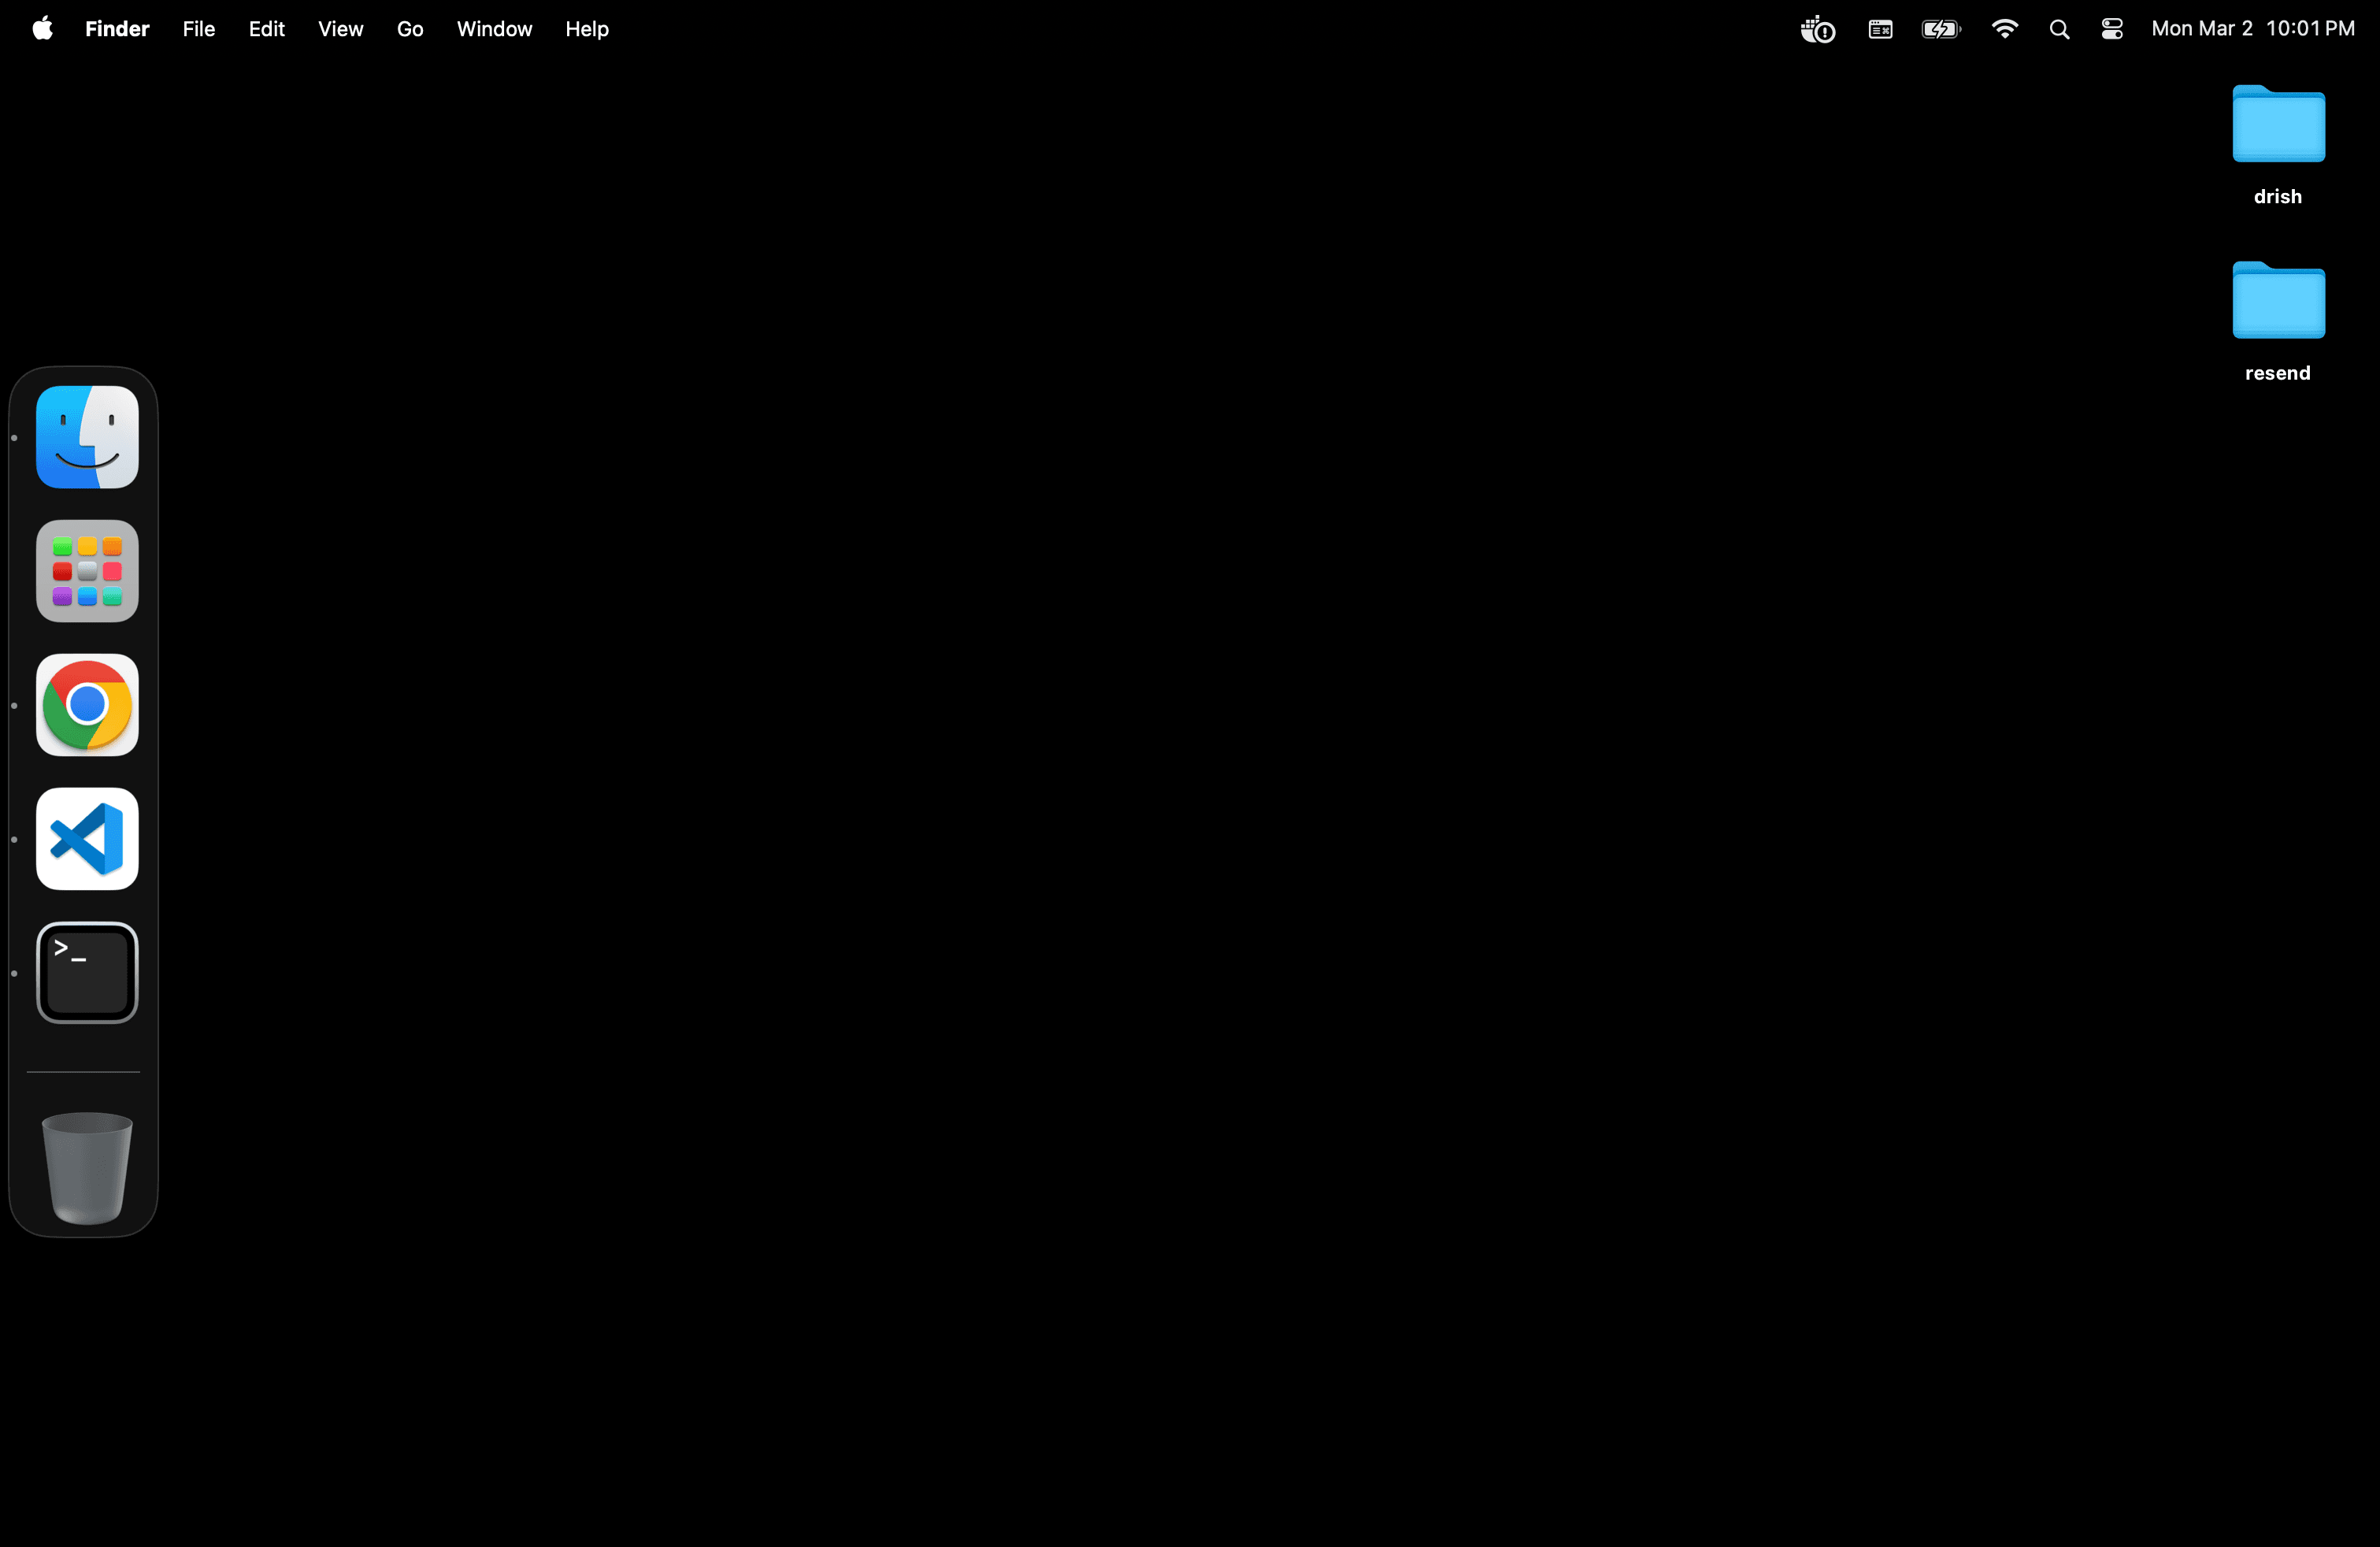The width and height of the screenshot is (2380, 1547).
Task: Click the Docker status icon
Action: 1817,28
